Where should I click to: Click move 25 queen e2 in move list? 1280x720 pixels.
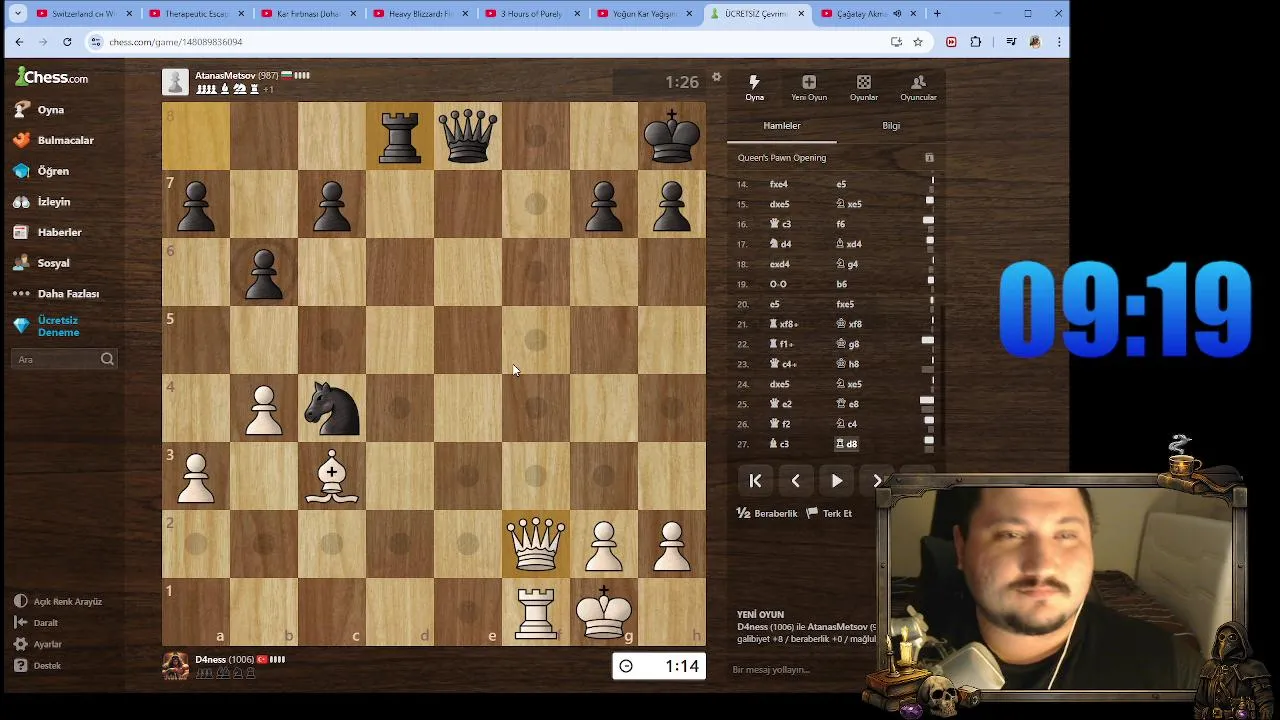[780, 404]
